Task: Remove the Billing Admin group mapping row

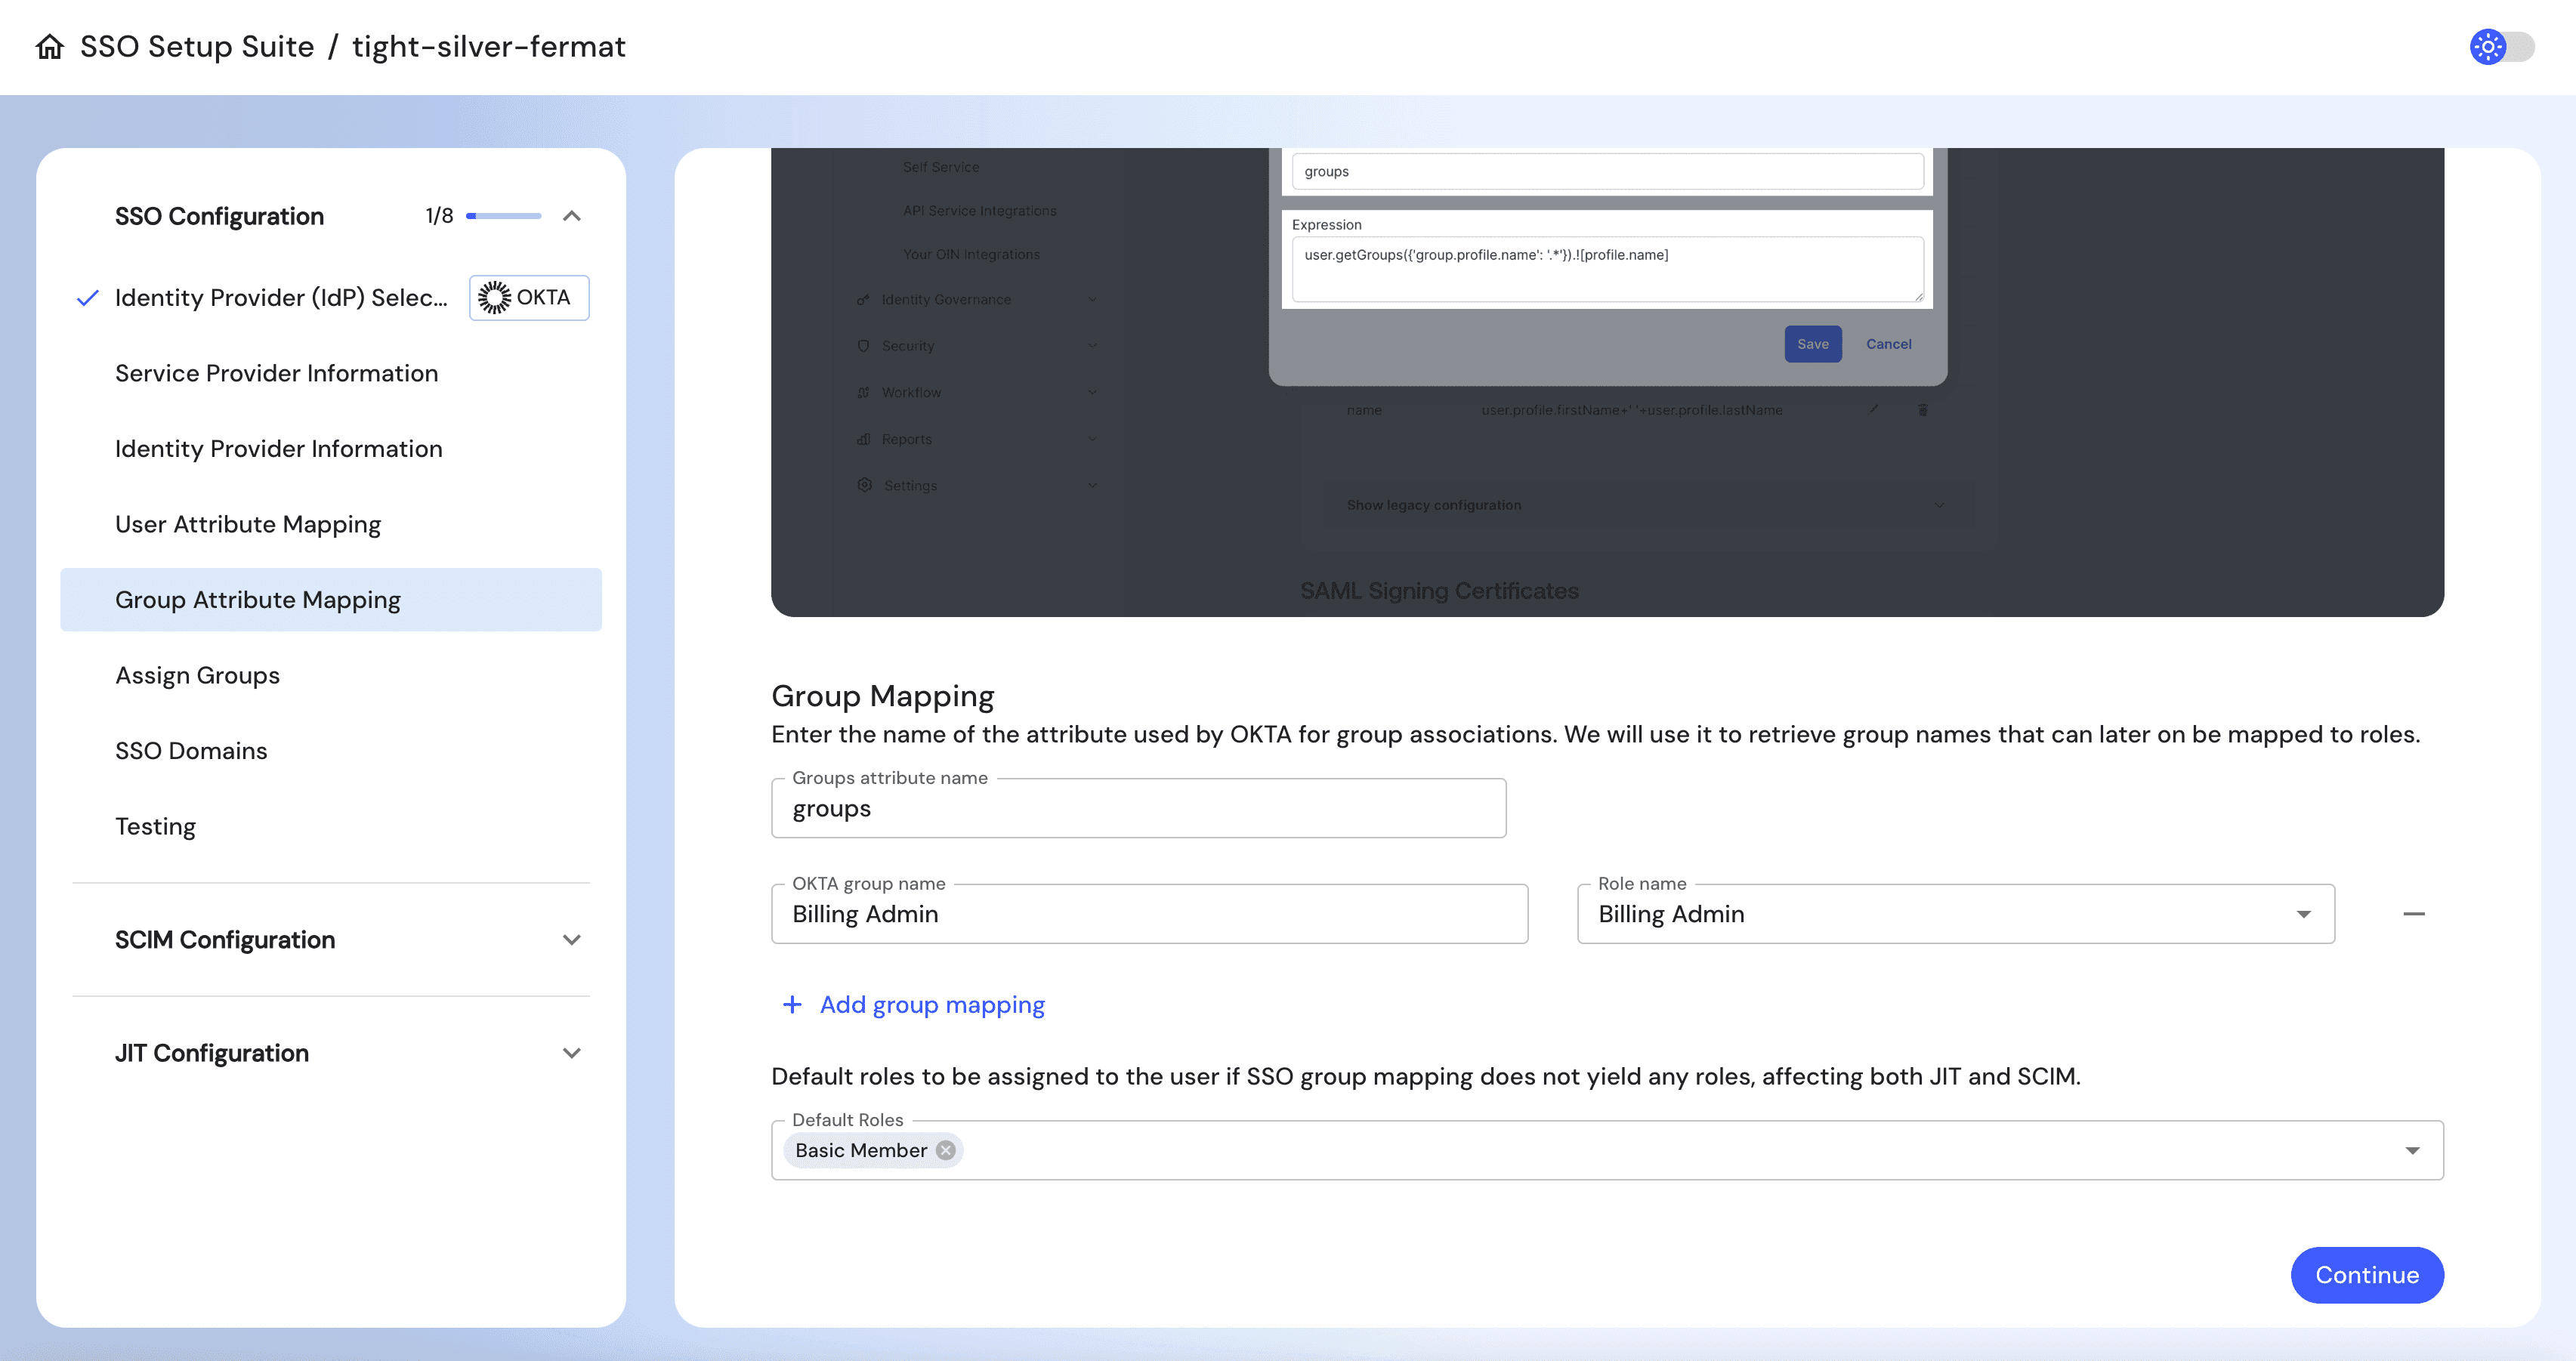Action: tap(2414, 914)
